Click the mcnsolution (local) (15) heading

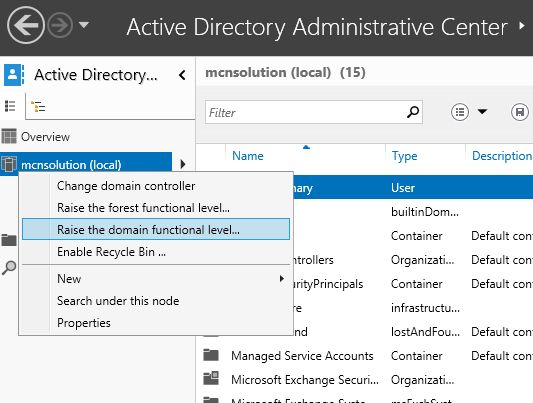(x=285, y=72)
